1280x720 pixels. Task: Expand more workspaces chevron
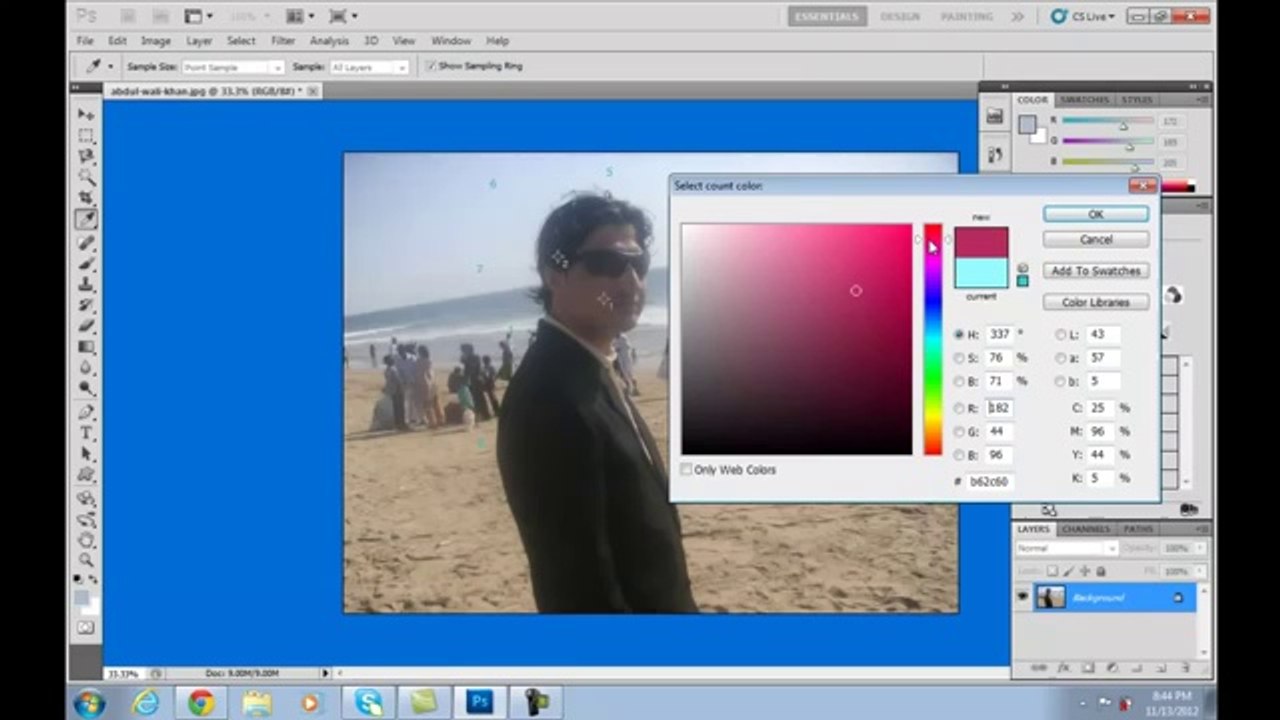(1018, 16)
